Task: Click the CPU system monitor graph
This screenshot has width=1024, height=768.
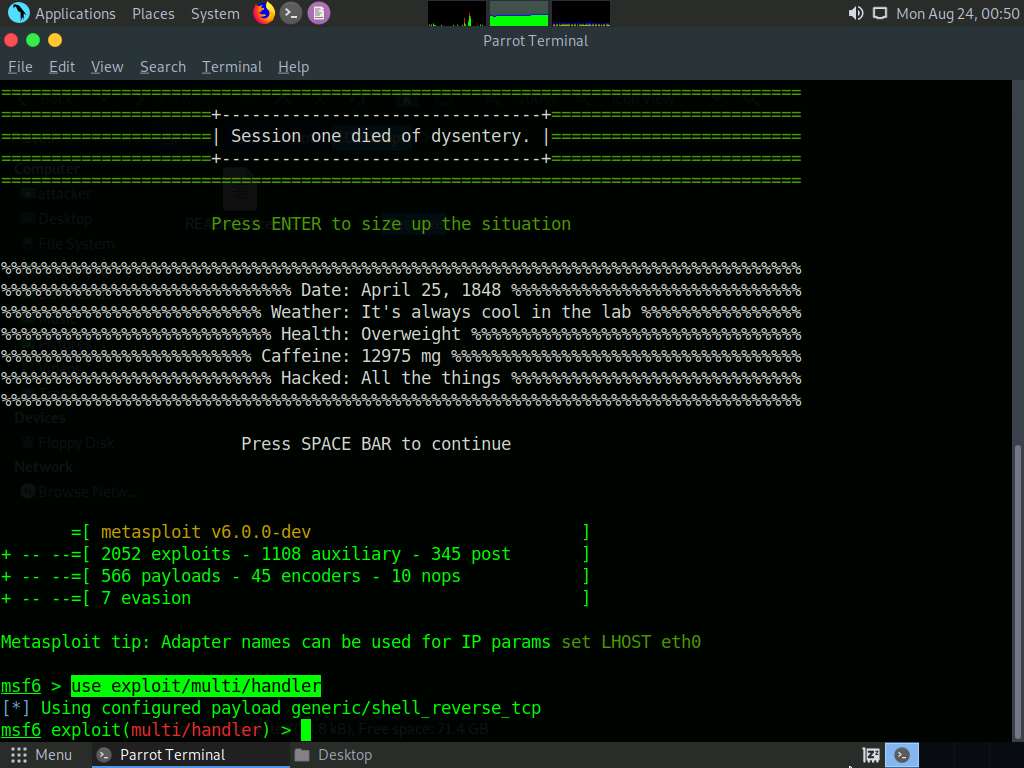Action: pos(456,14)
